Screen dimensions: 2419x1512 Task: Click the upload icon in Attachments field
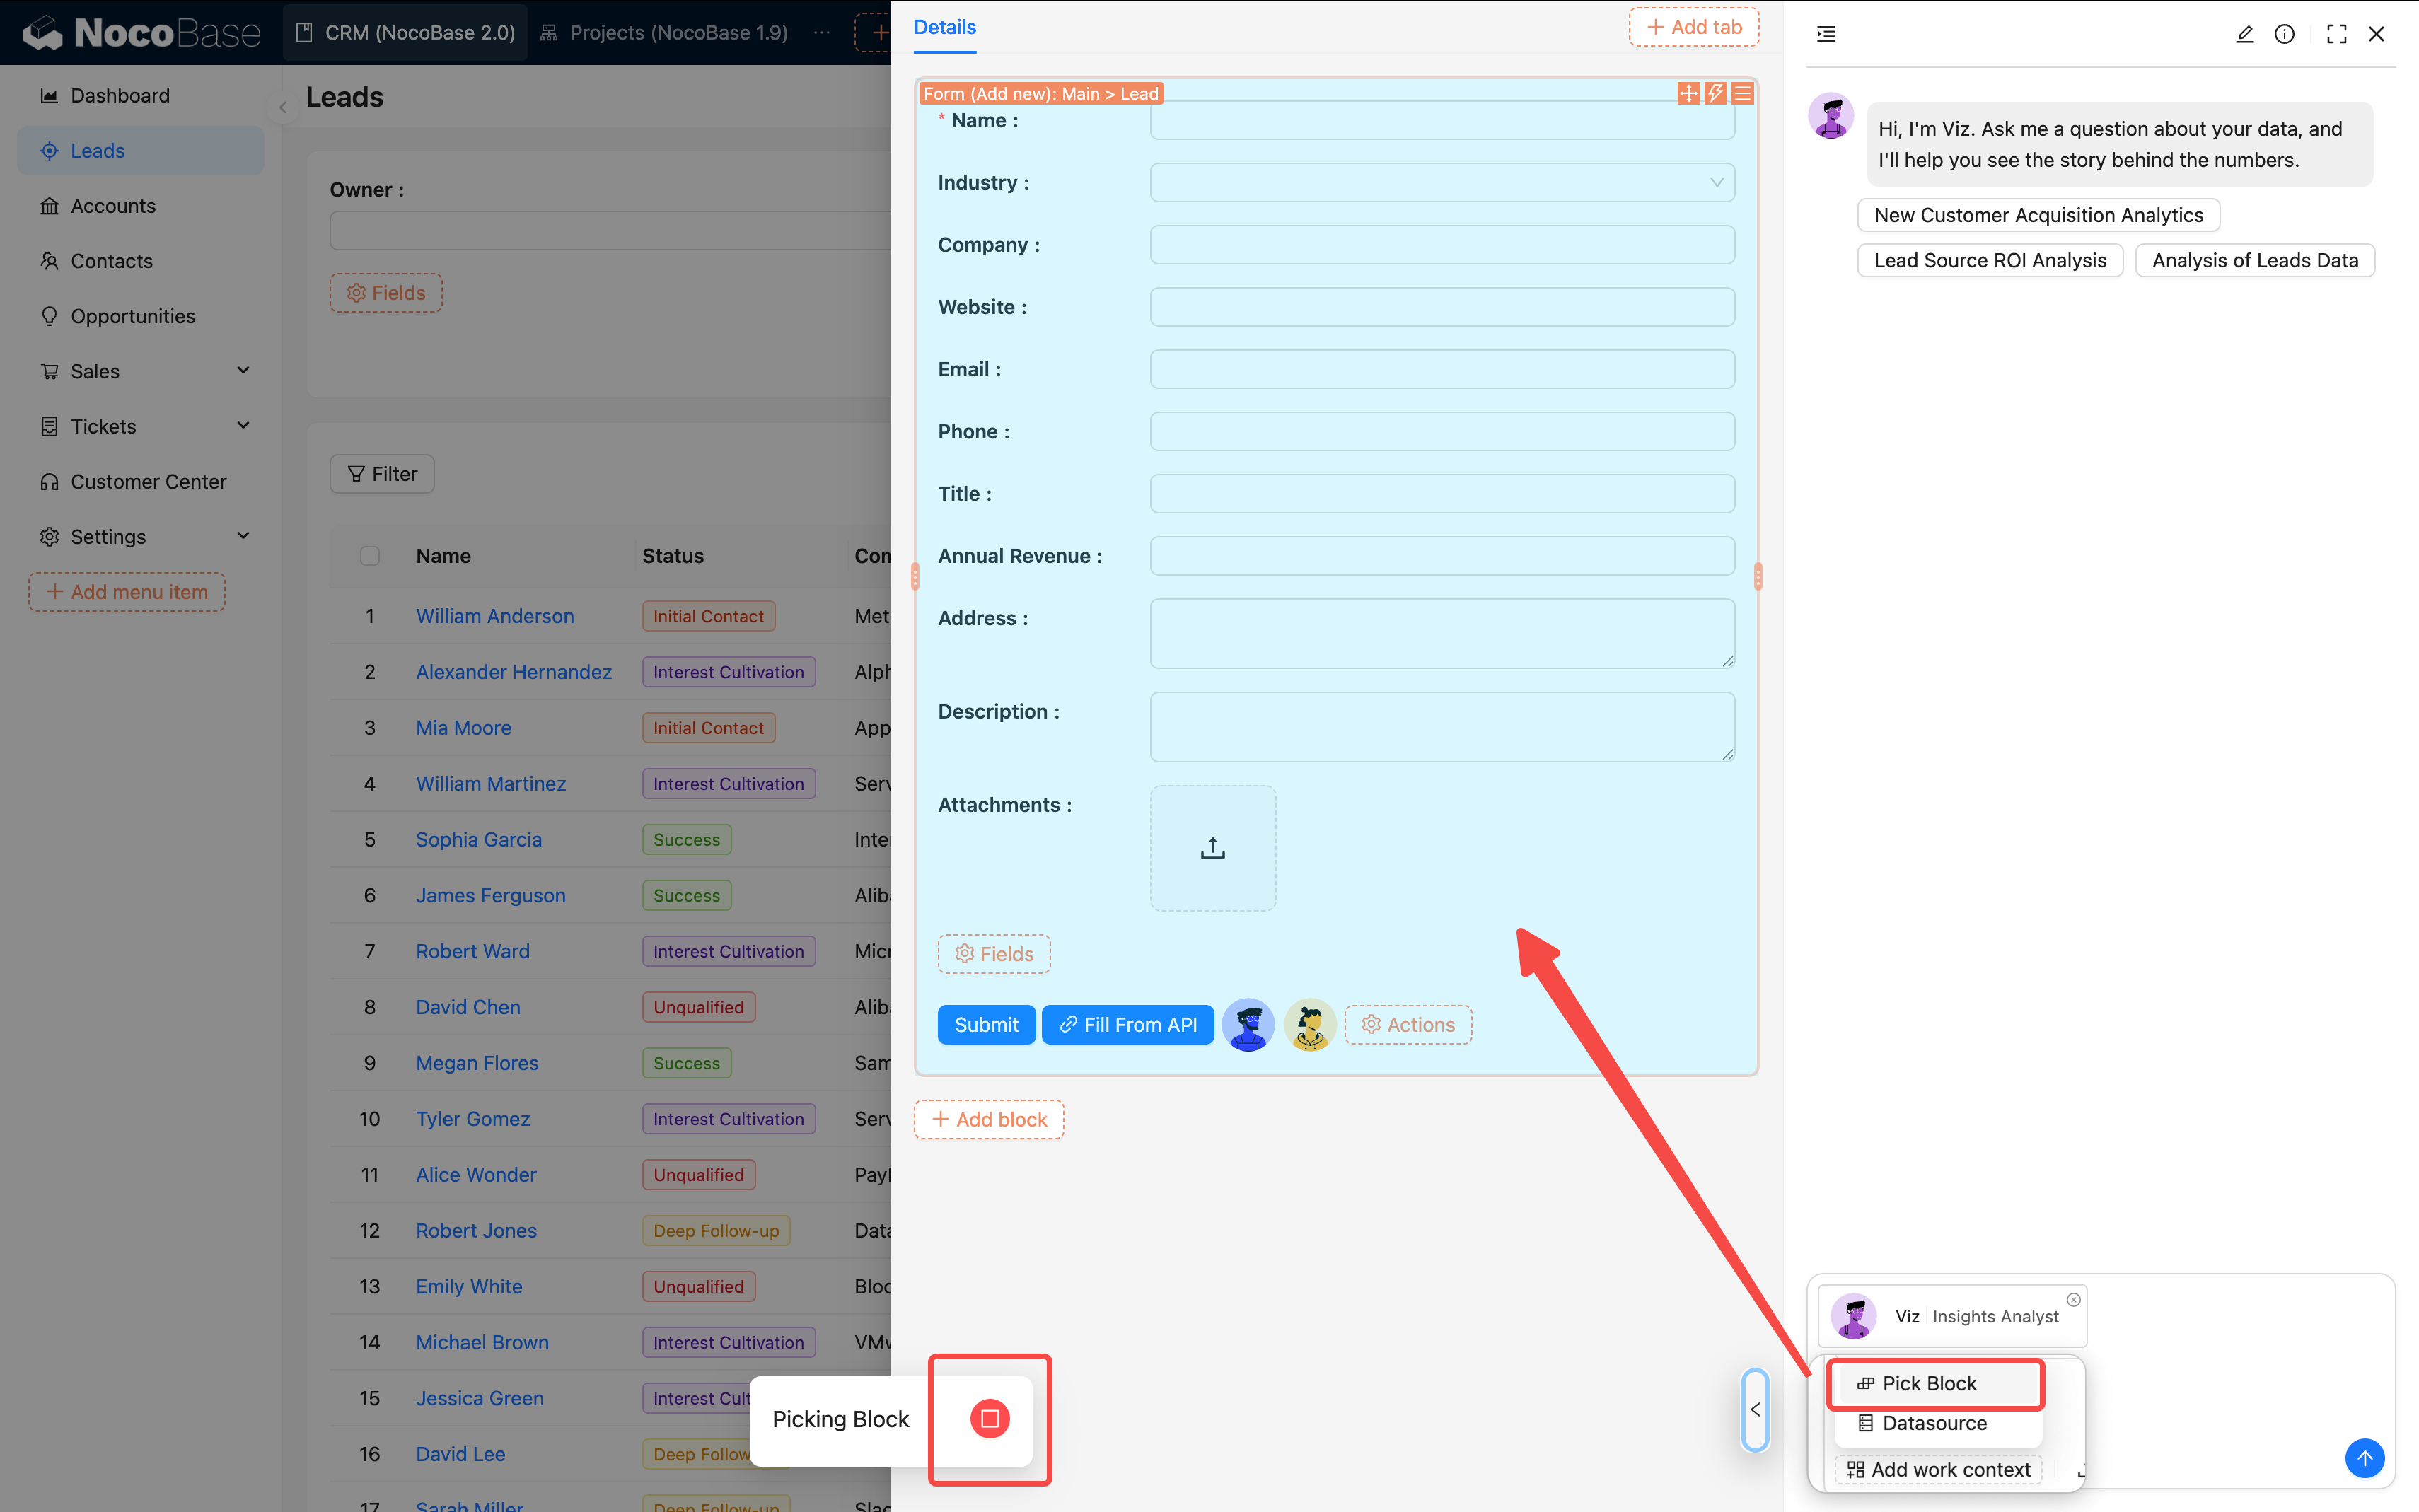[x=1212, y=847]
